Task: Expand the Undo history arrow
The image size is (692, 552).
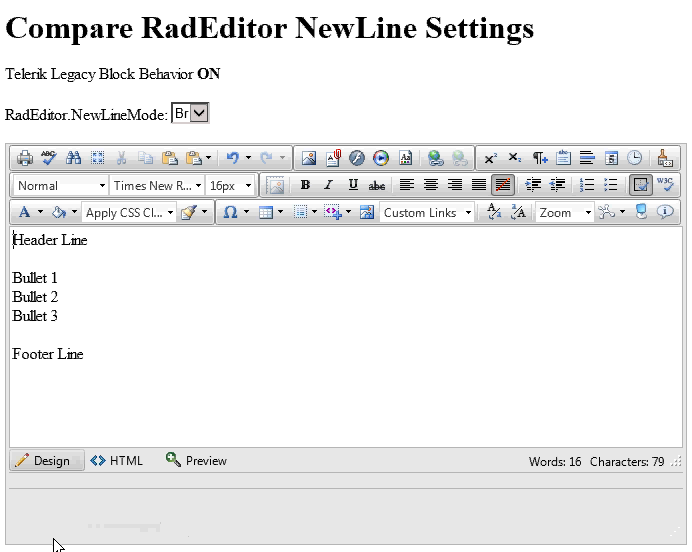Action: 248,158
